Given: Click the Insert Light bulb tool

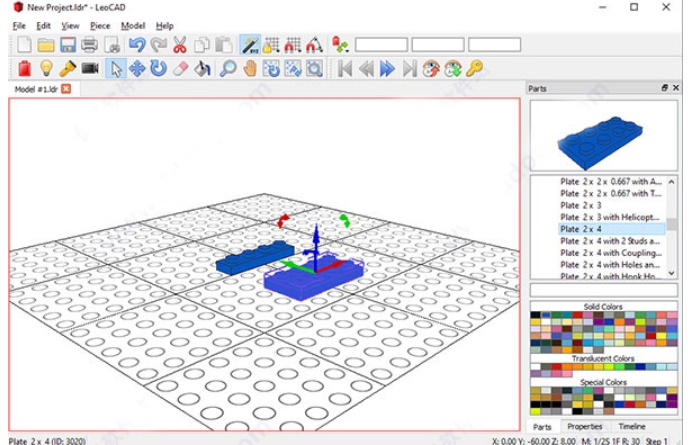Looking at the screenshot, I should 46,68.
